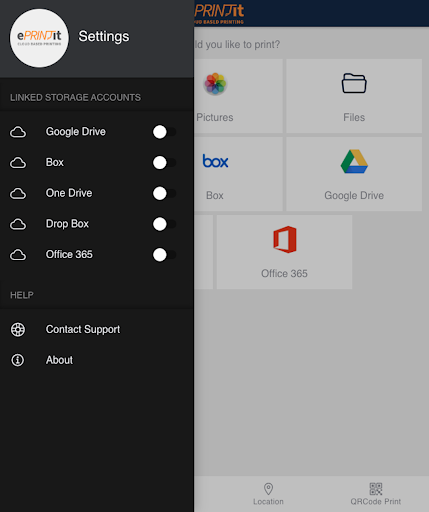The width and height of the screenshot is (429, 512).
Task: Click the cloud icon beside Google Drive
Action: pos(18,132)
